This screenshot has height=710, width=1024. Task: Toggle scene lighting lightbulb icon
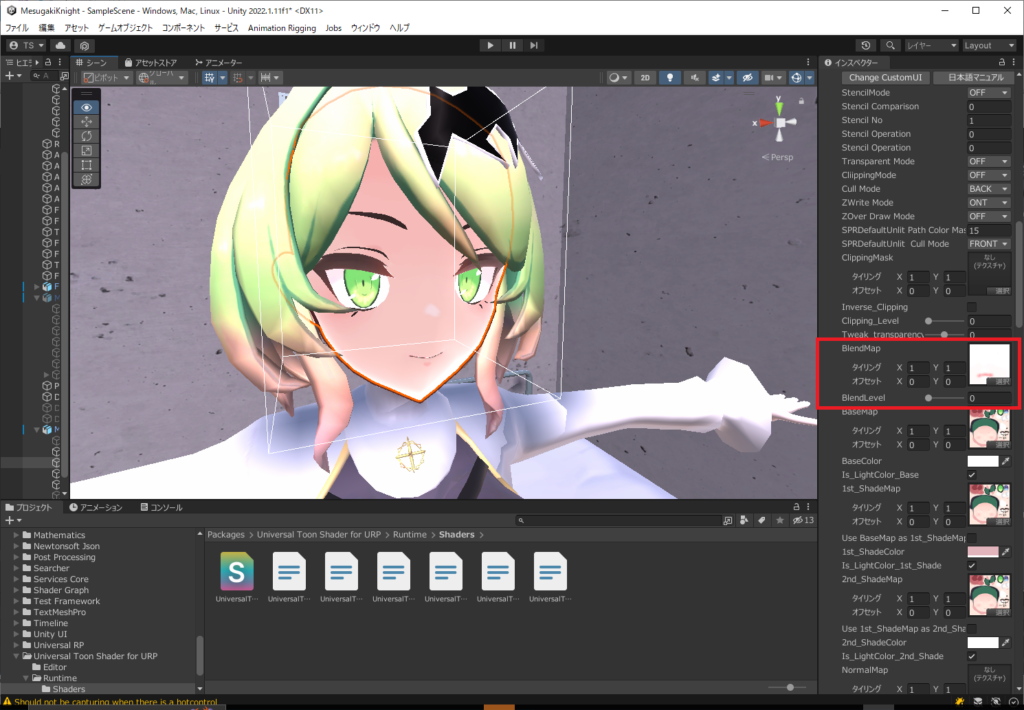point(671,78)
